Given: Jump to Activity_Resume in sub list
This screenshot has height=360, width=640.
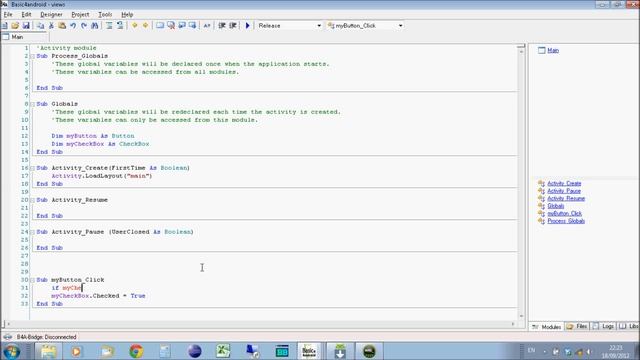Looking at the screenshot, I should [566, 198].
